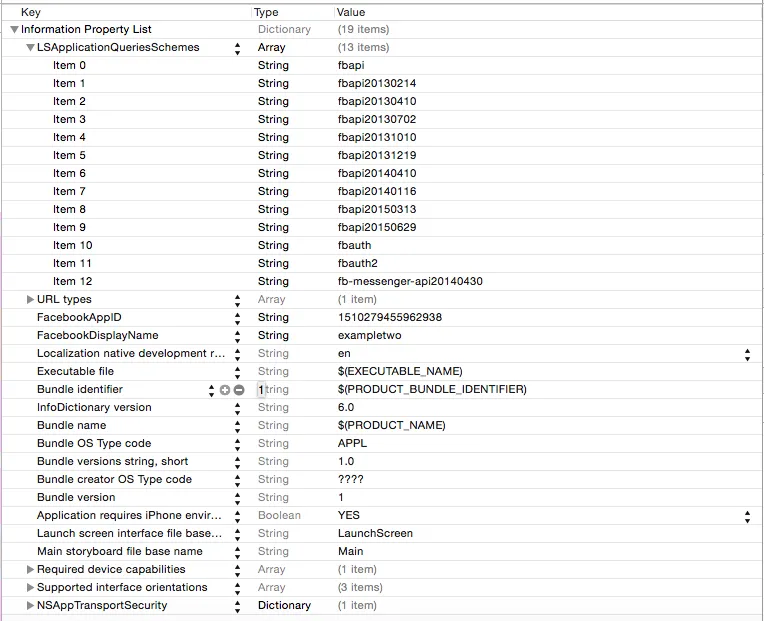This screenshot has width=764, height=621.
Task: Open key stepper for Bundle versions string, short
Action: (237, 462)
